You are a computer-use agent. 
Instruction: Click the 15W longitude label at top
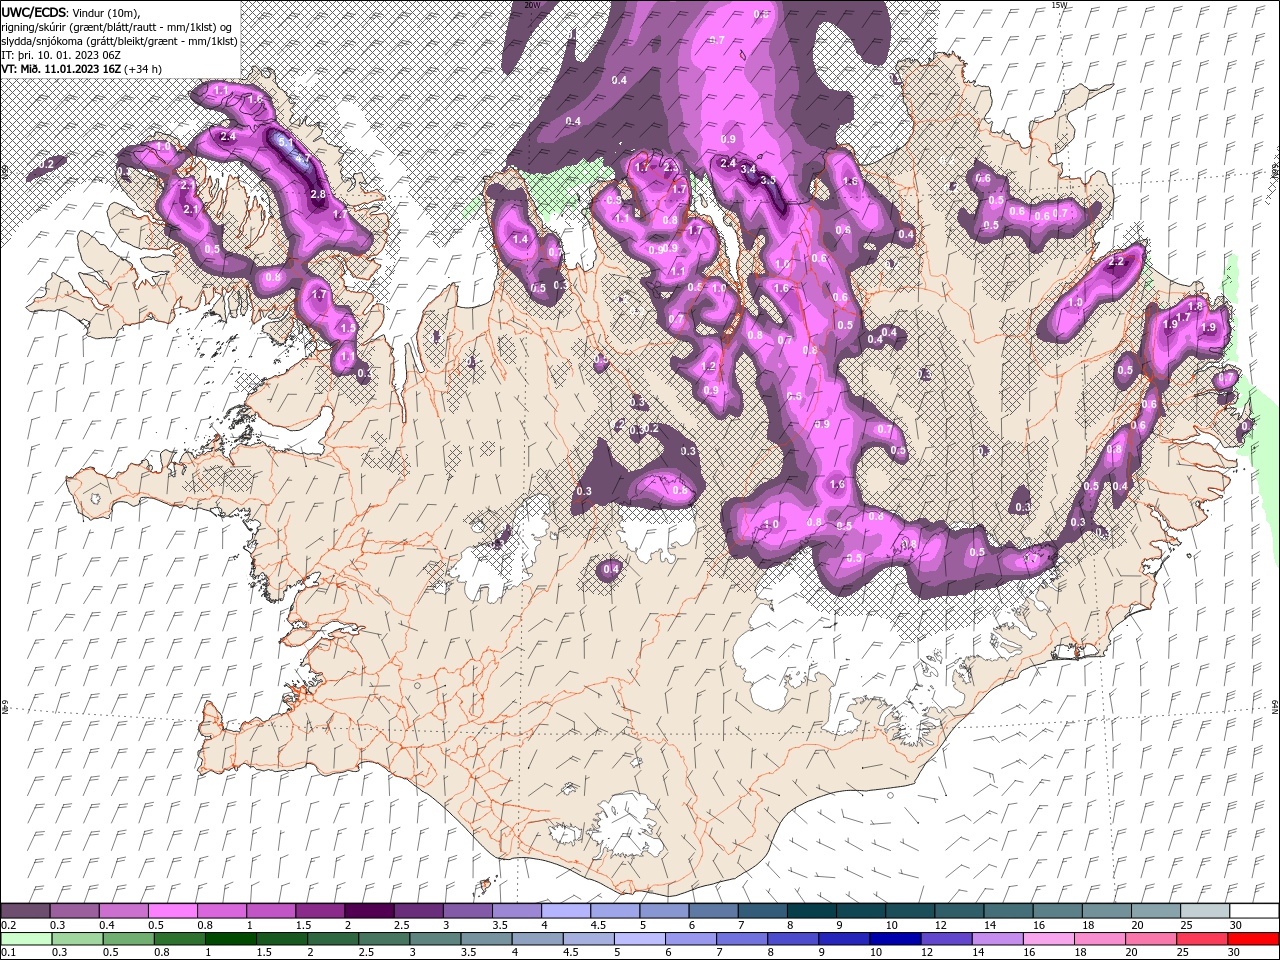[x=1059, y=5]
